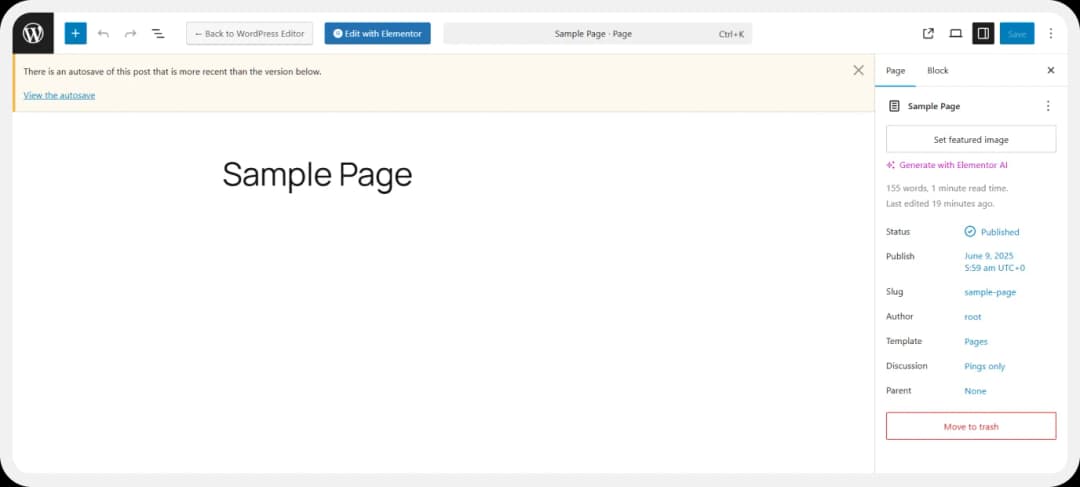This screenshot has height=487, width=1080.
Task: Switch to the Block tab
Action: click(x=937, y=70)
